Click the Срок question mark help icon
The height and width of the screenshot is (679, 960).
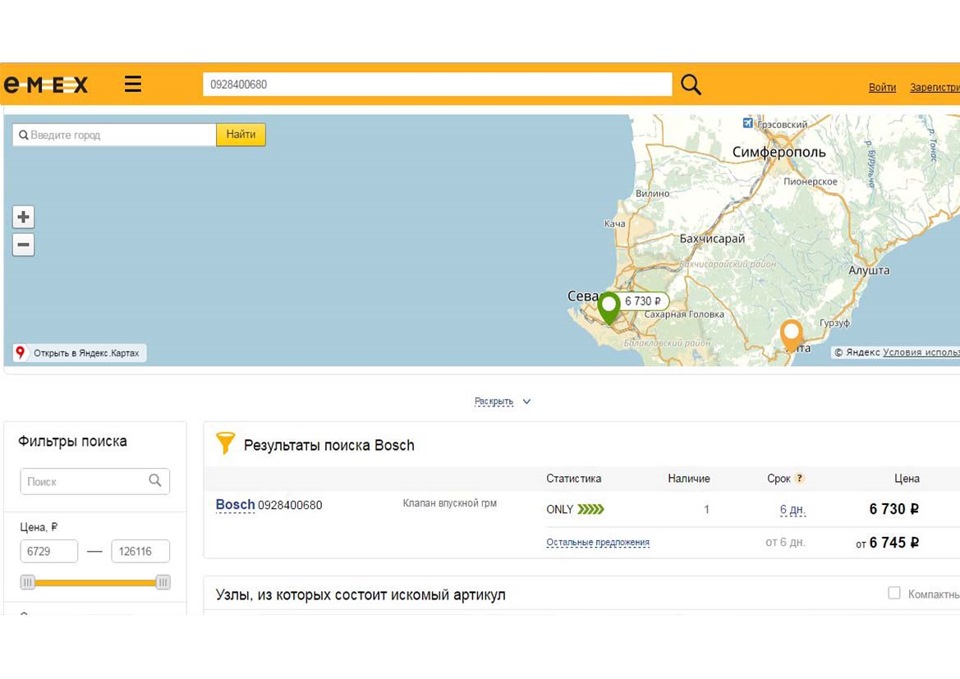799,478
